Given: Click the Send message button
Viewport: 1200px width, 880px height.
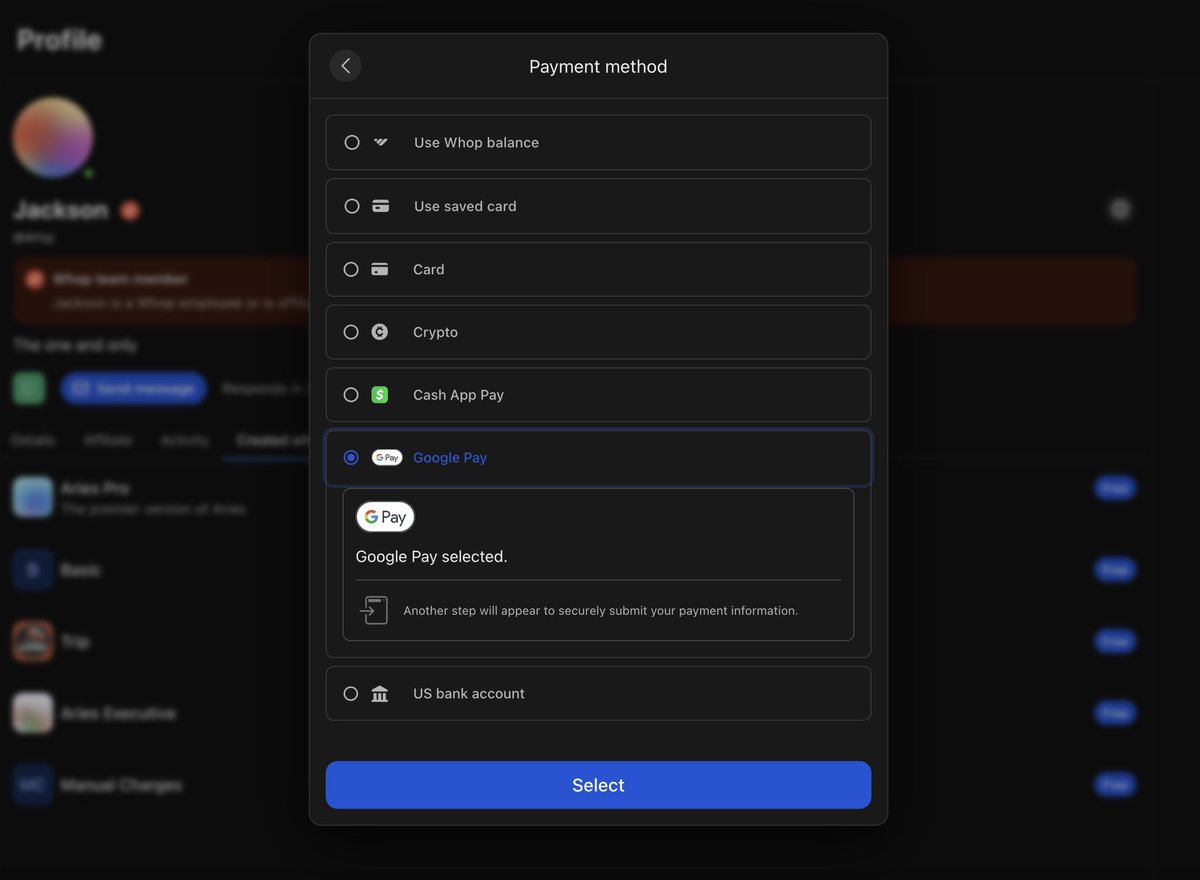Looking at the screenshot, I should pyautogui.click(x=134, y=388).
